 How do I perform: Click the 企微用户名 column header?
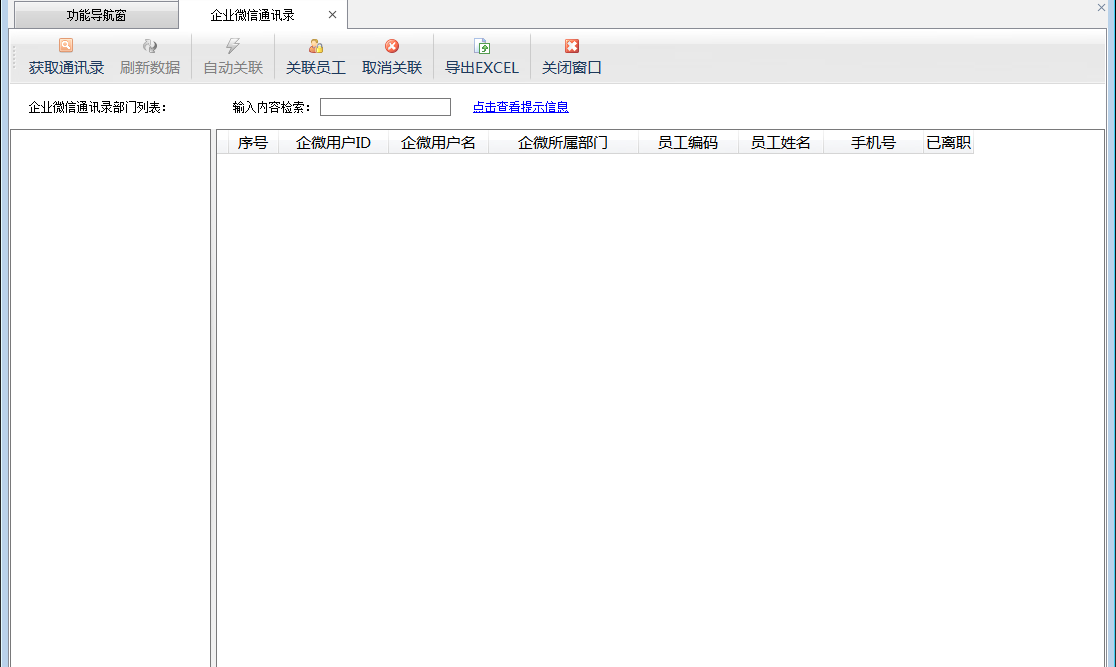pyautogui.click(x=438, y=143)
